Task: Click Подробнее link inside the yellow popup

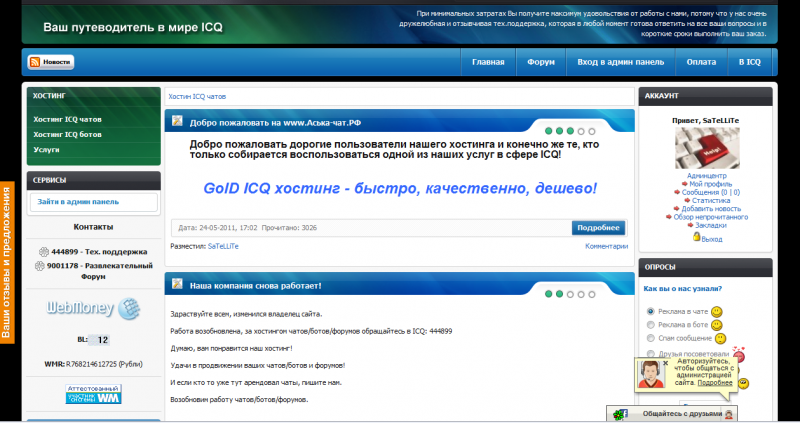Action: coord(714,383)
